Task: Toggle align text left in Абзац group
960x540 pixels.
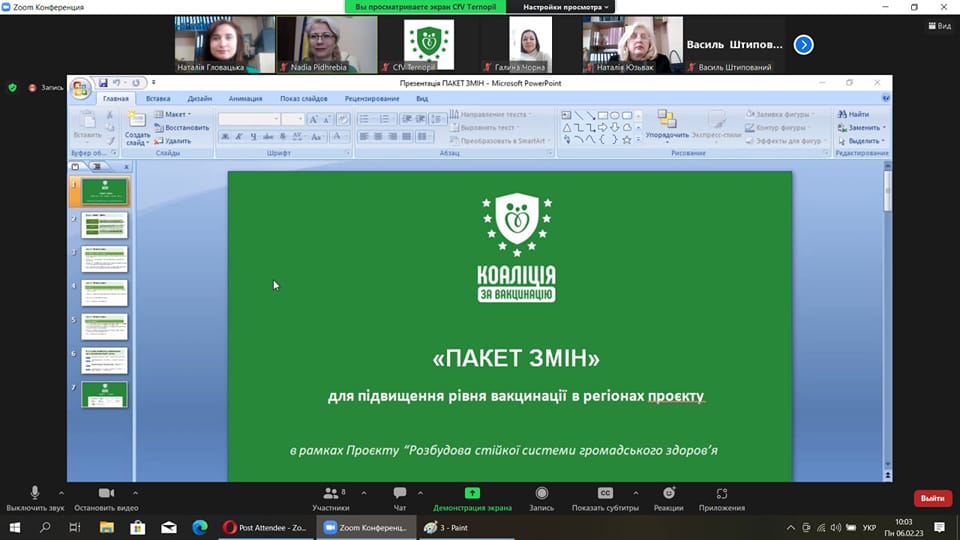Action: pos(364,137)
